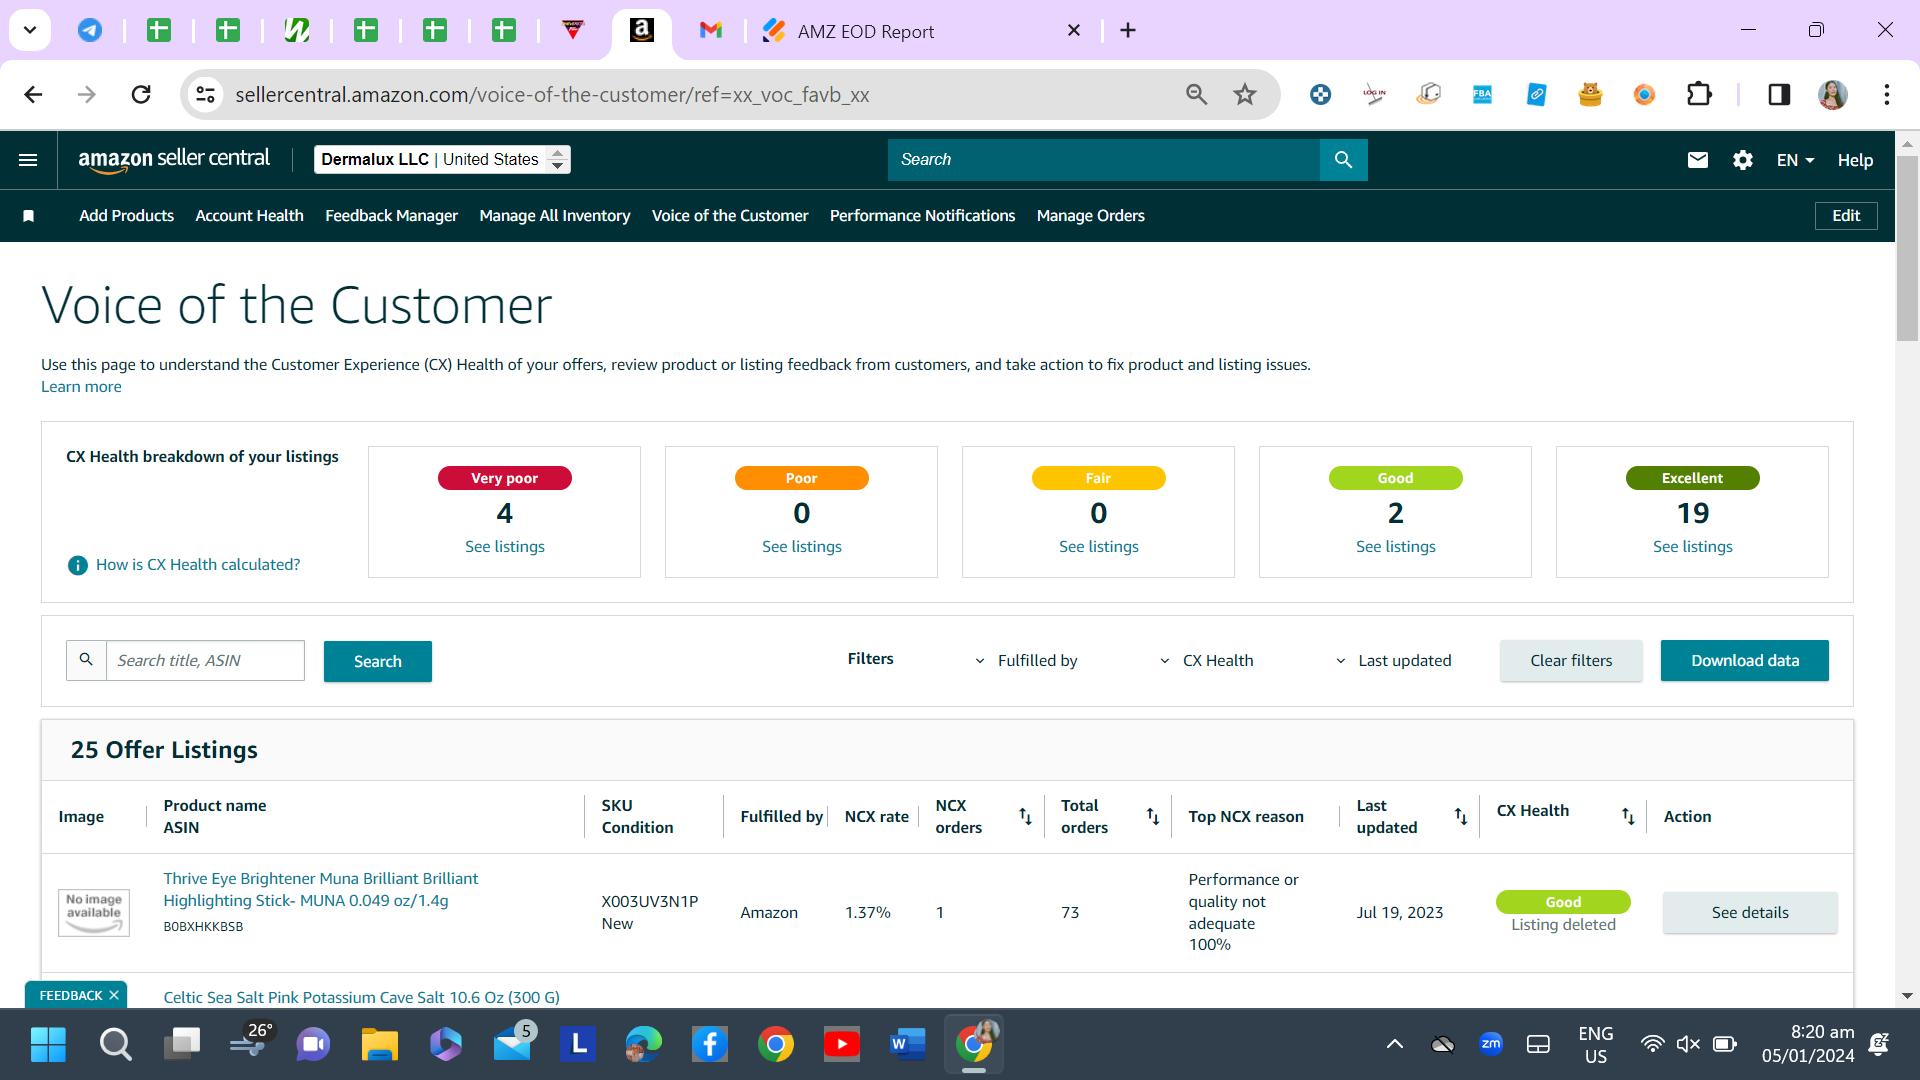Viewport: 1920px width, 1080px height.
Task: Expand the Fulfilled by filter
Action: [1026, 661]
